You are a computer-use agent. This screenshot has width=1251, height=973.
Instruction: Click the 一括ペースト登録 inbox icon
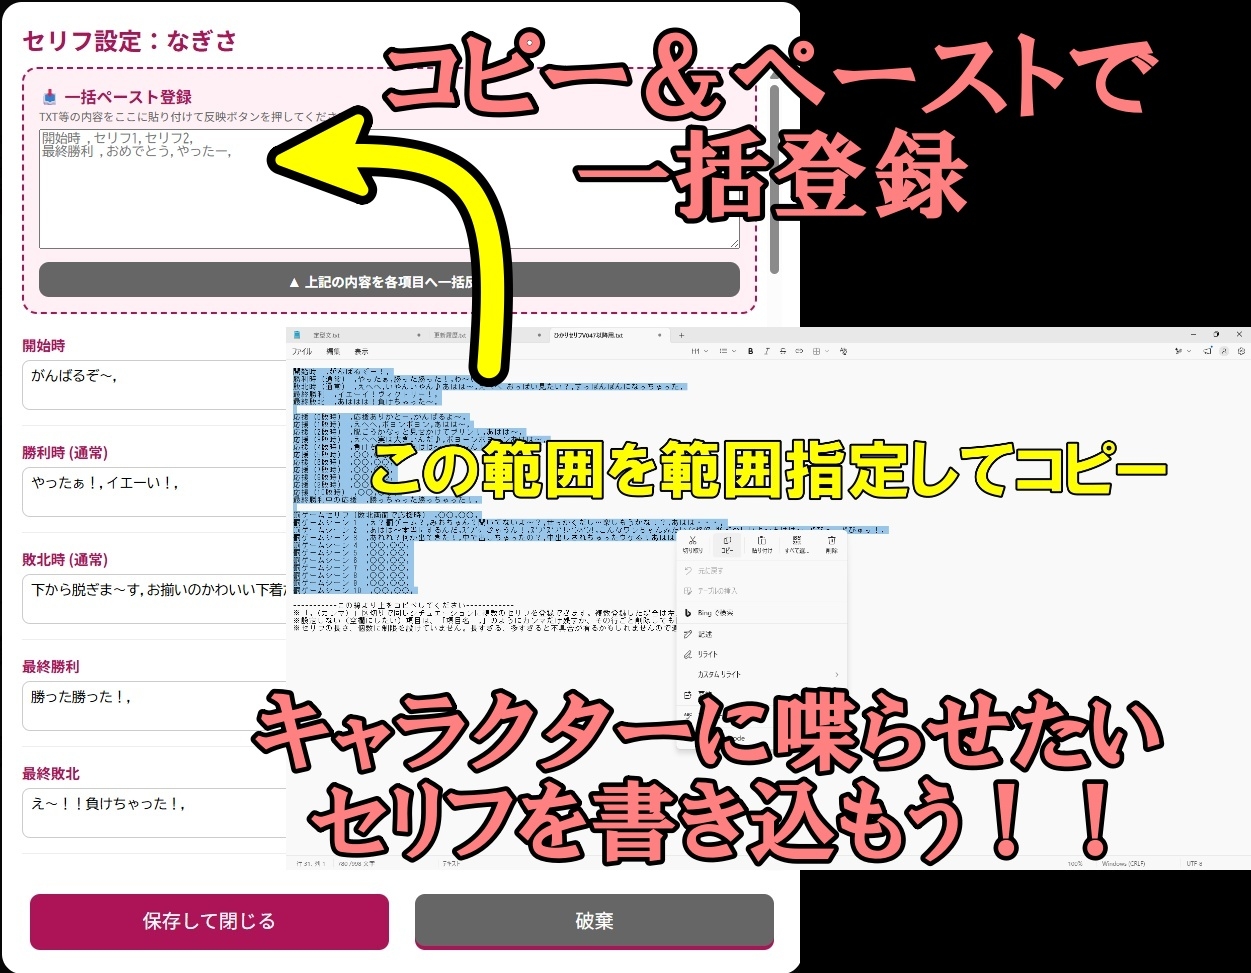(x=50, y=97)
